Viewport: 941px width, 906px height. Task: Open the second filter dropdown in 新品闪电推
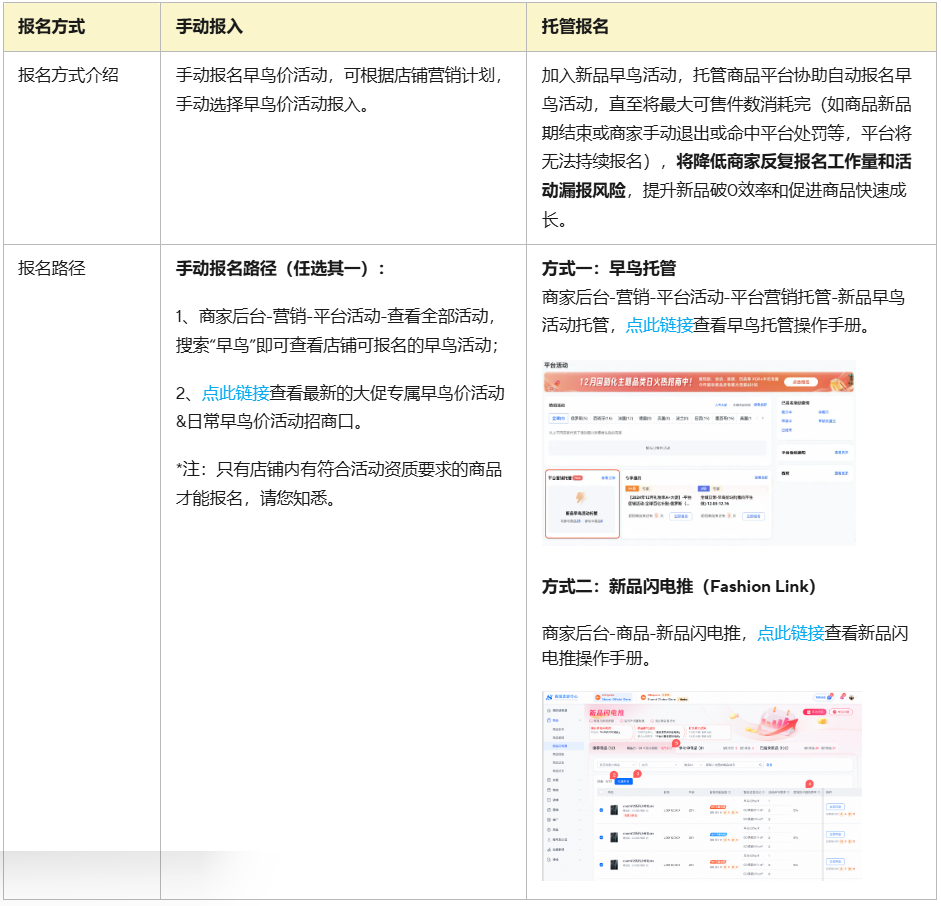(x=658, y=764)
